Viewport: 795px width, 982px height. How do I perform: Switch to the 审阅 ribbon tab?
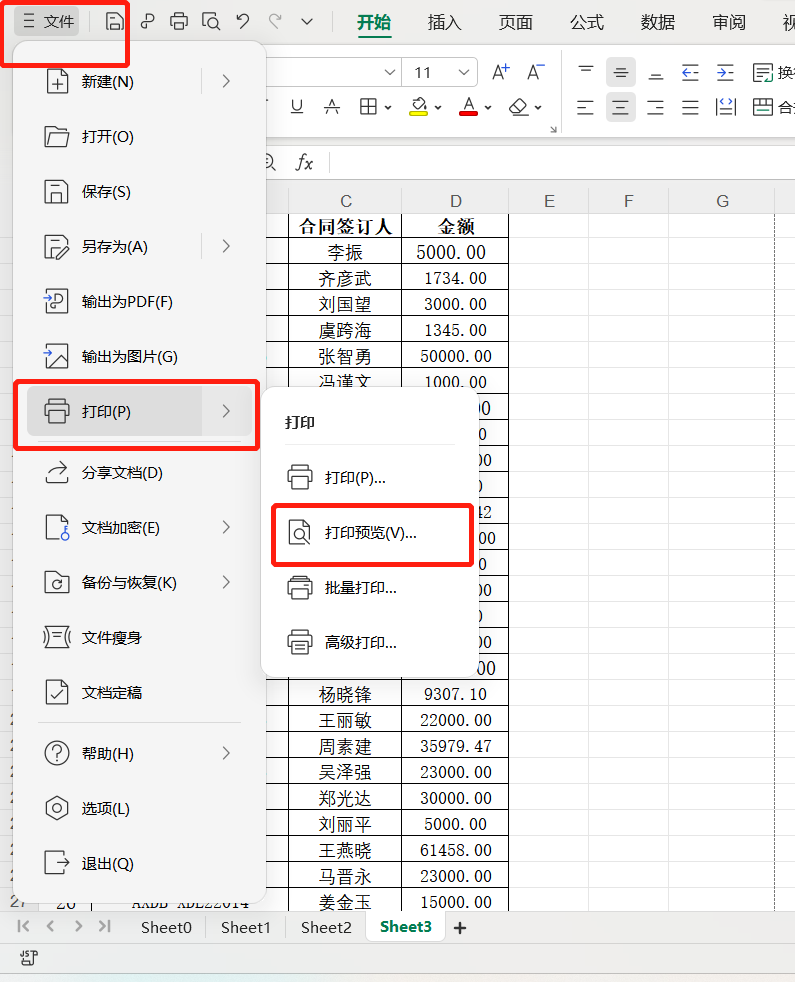[x=729, y=23]
